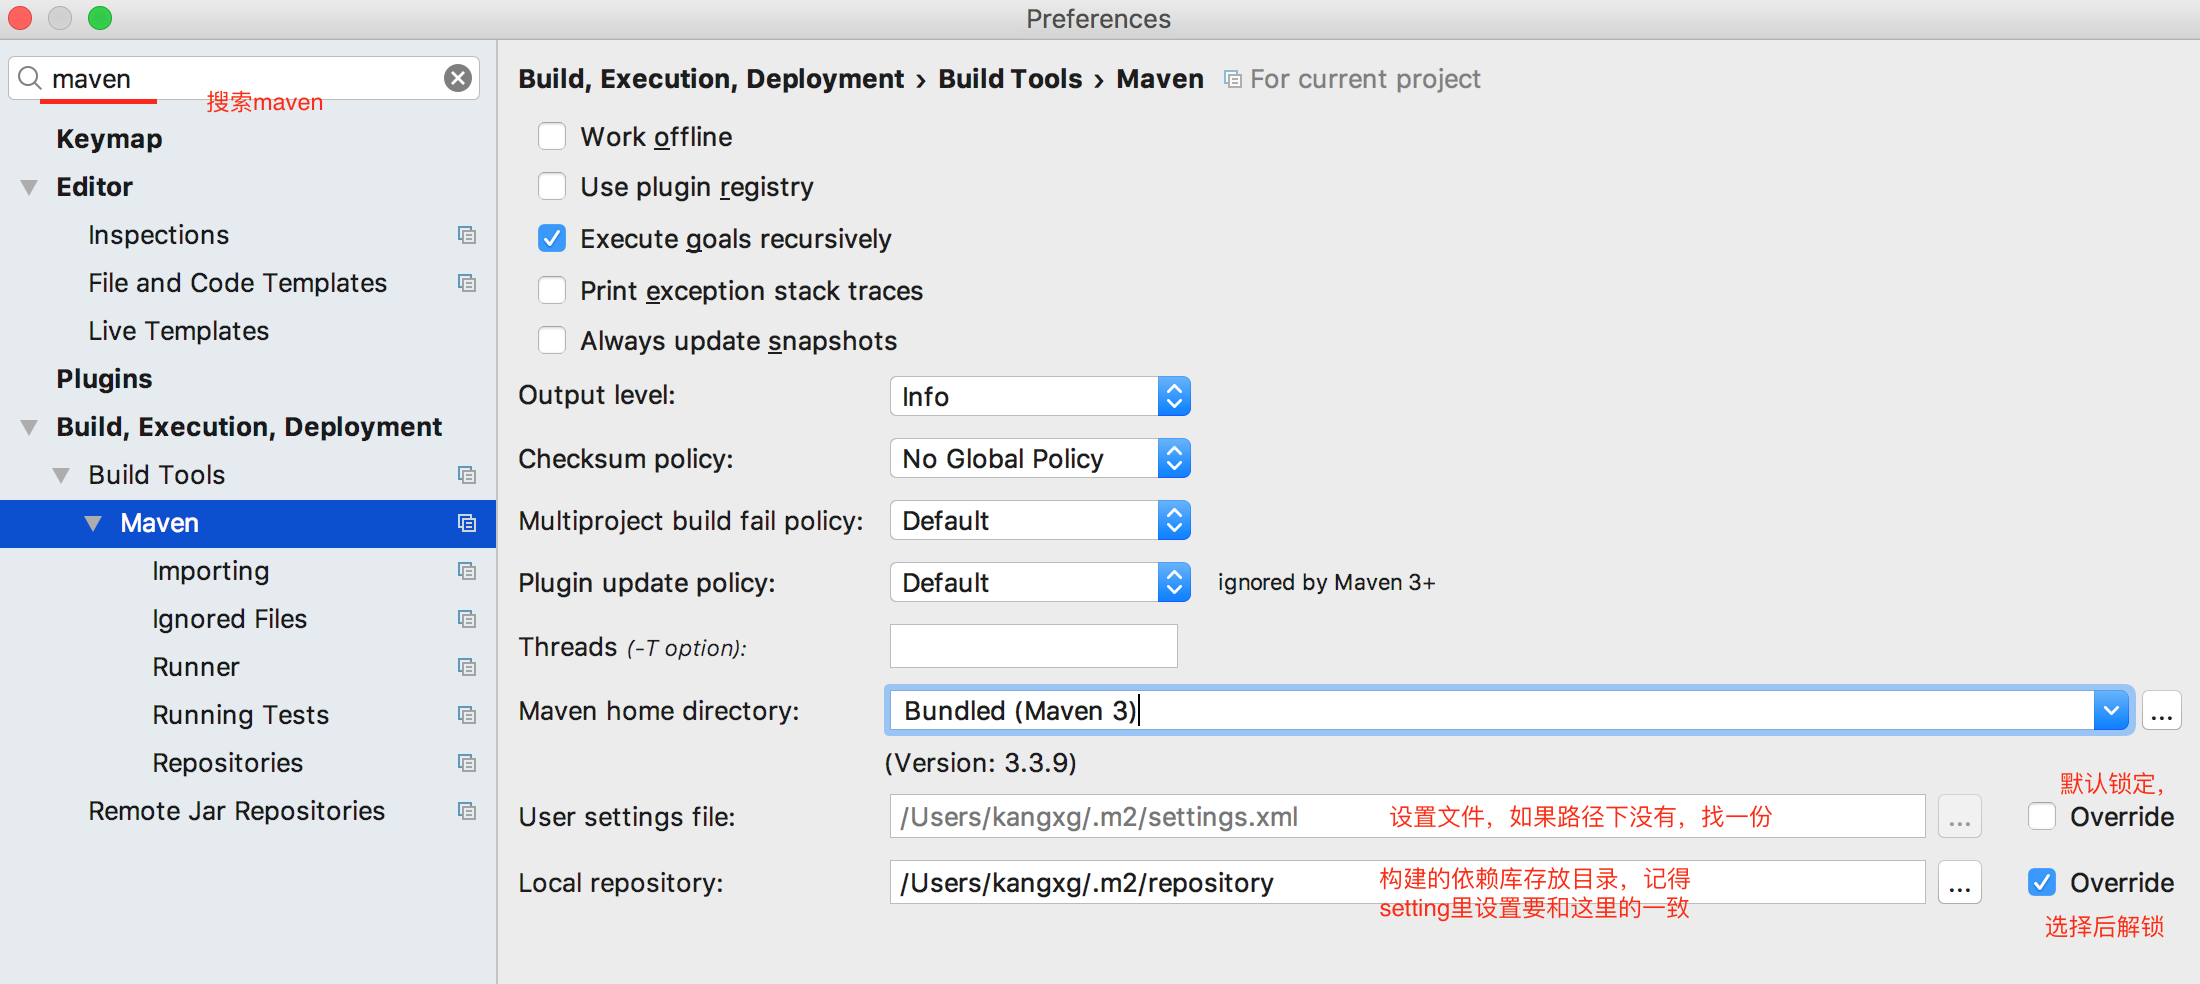
Task: Click the search magnifier icon
Action: click(29, 78)
